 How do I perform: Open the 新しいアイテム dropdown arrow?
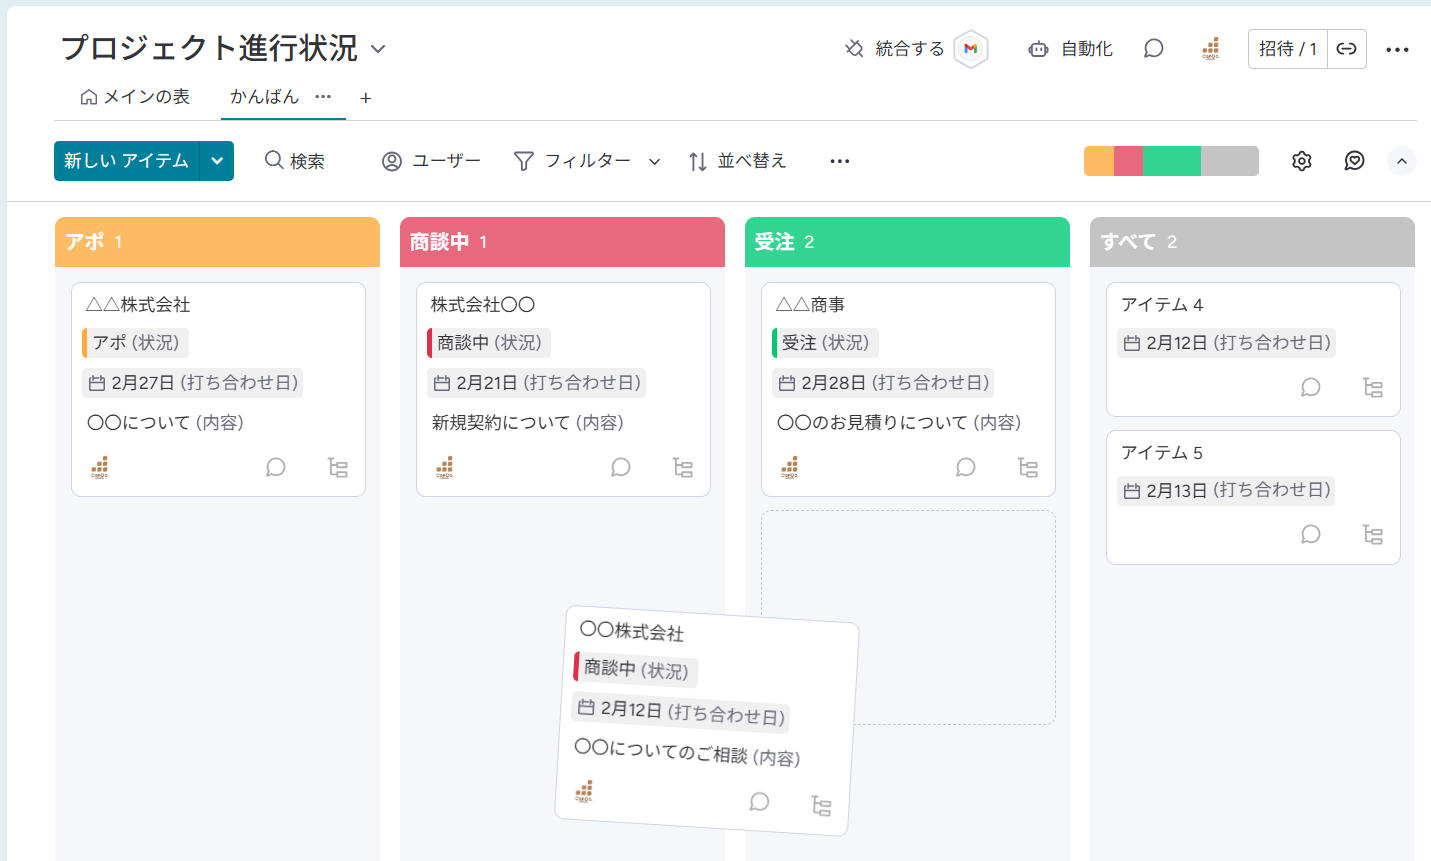[x=217, y=161]
